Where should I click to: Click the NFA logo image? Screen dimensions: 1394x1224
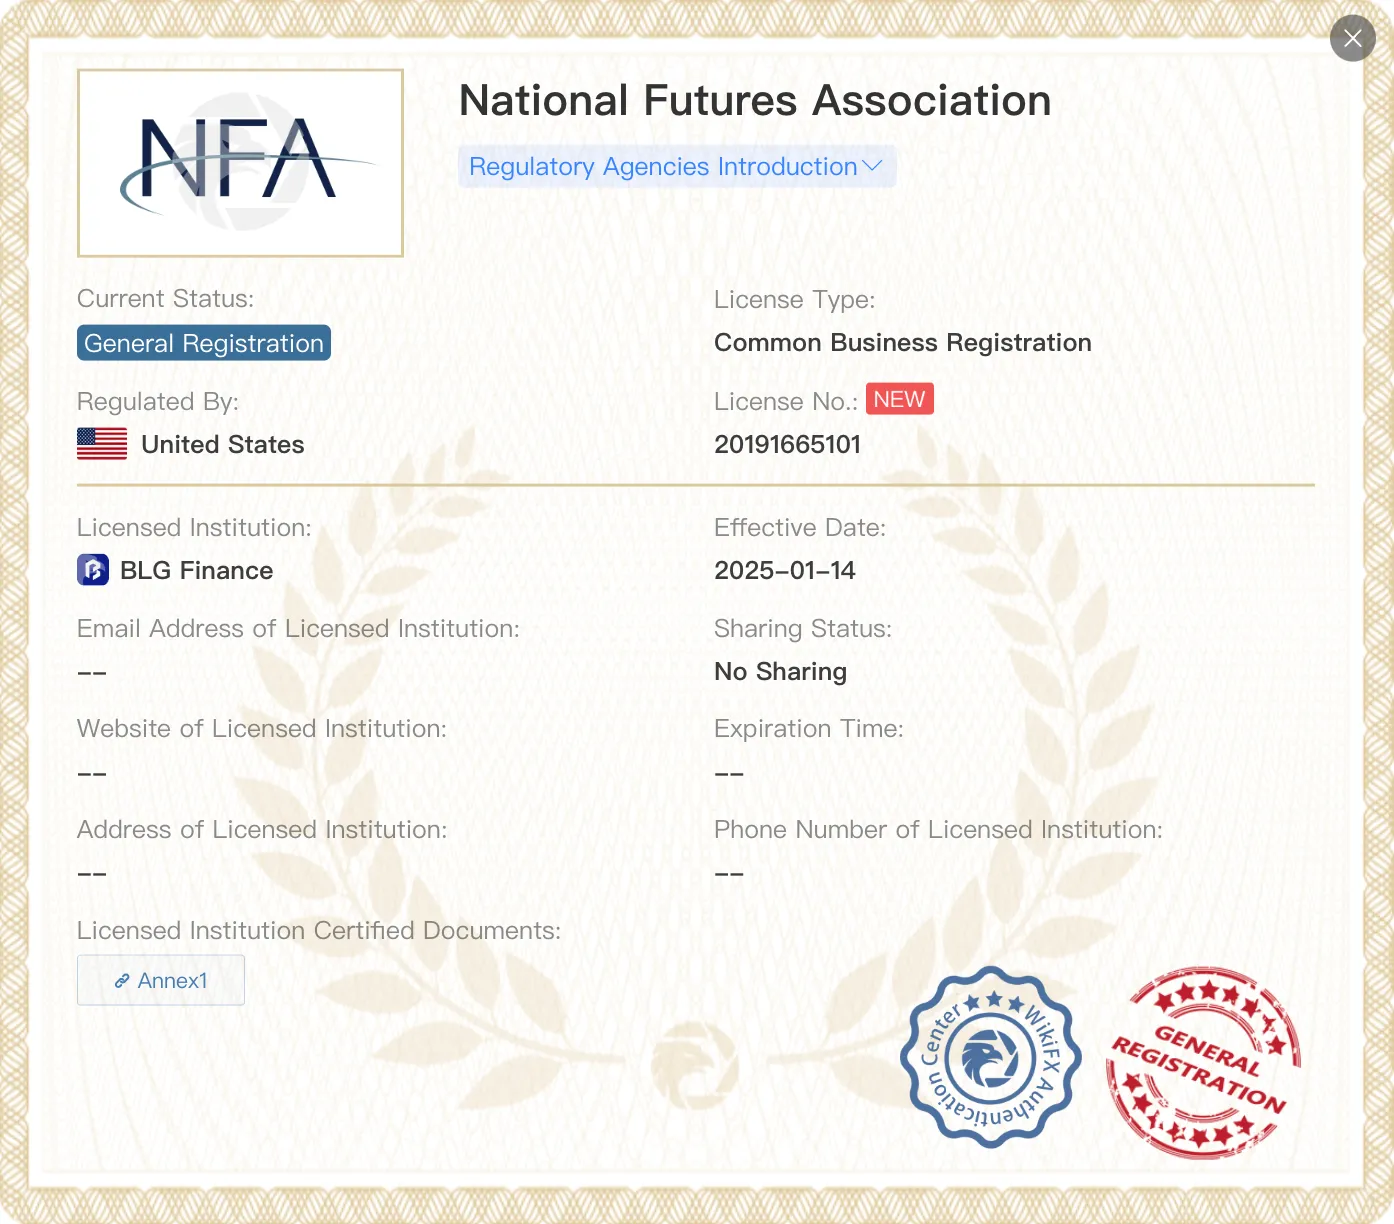click(x=240, y=163)
